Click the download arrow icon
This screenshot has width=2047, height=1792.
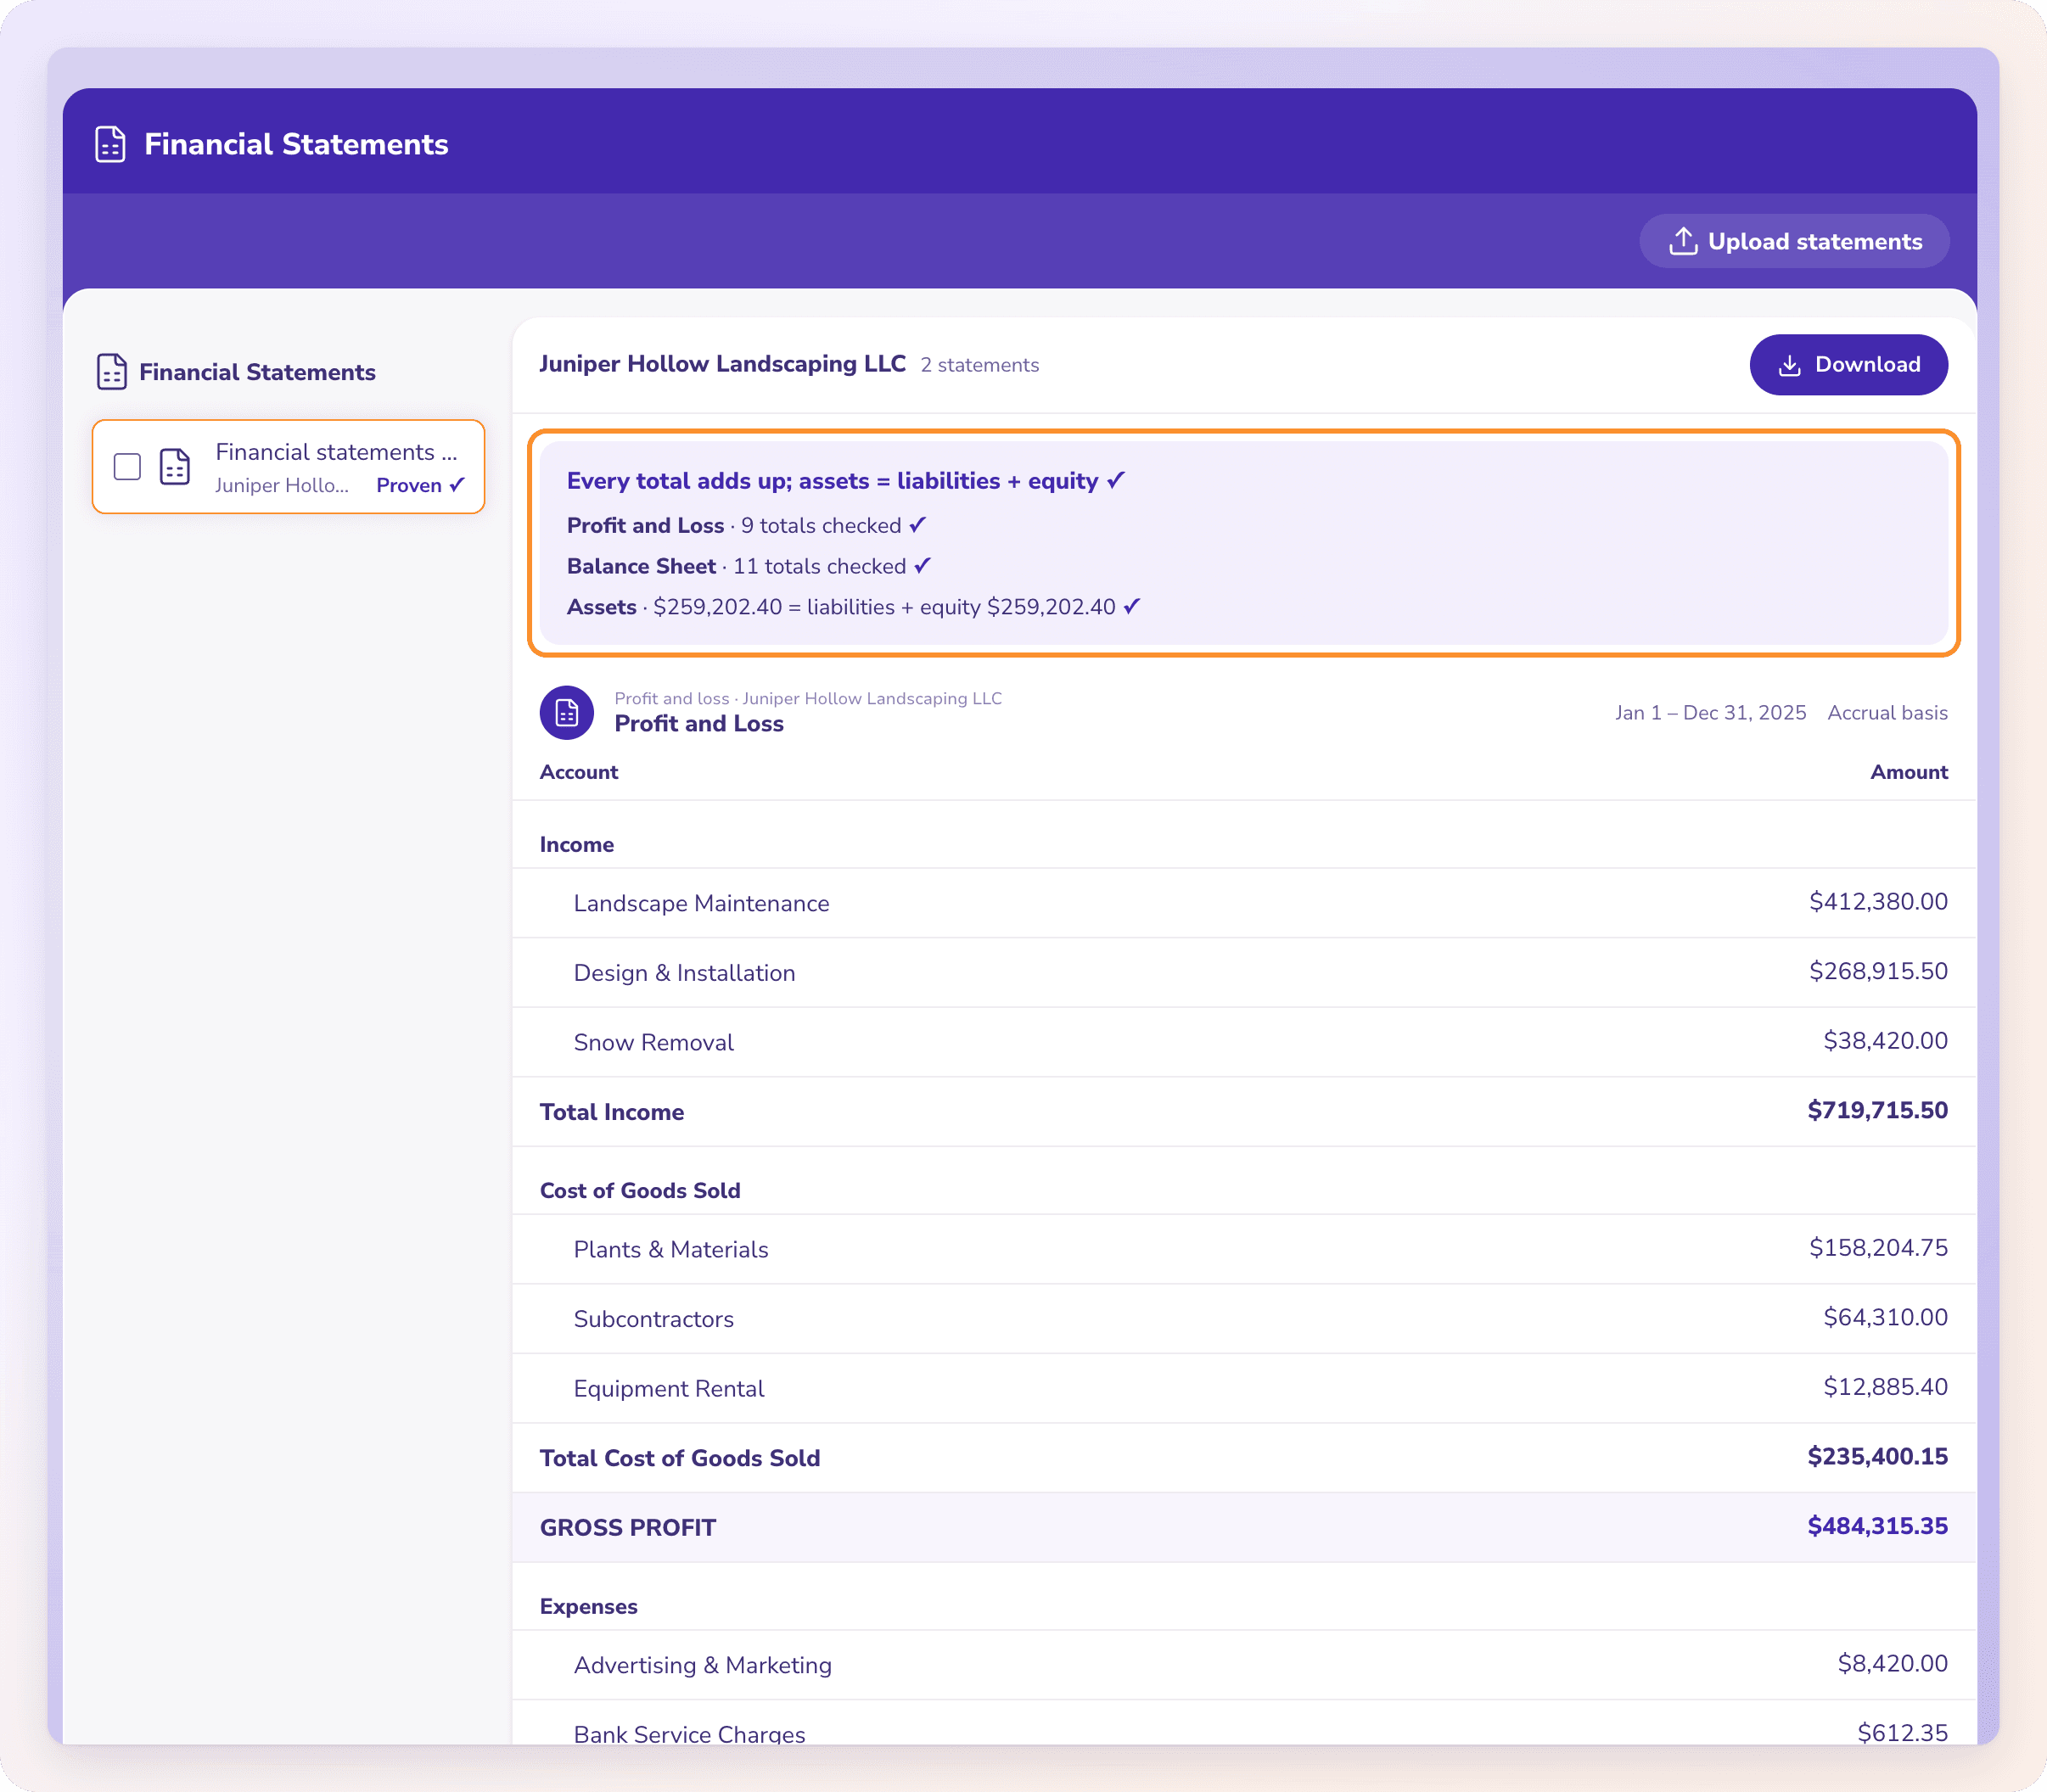[x=1790, y=365]
